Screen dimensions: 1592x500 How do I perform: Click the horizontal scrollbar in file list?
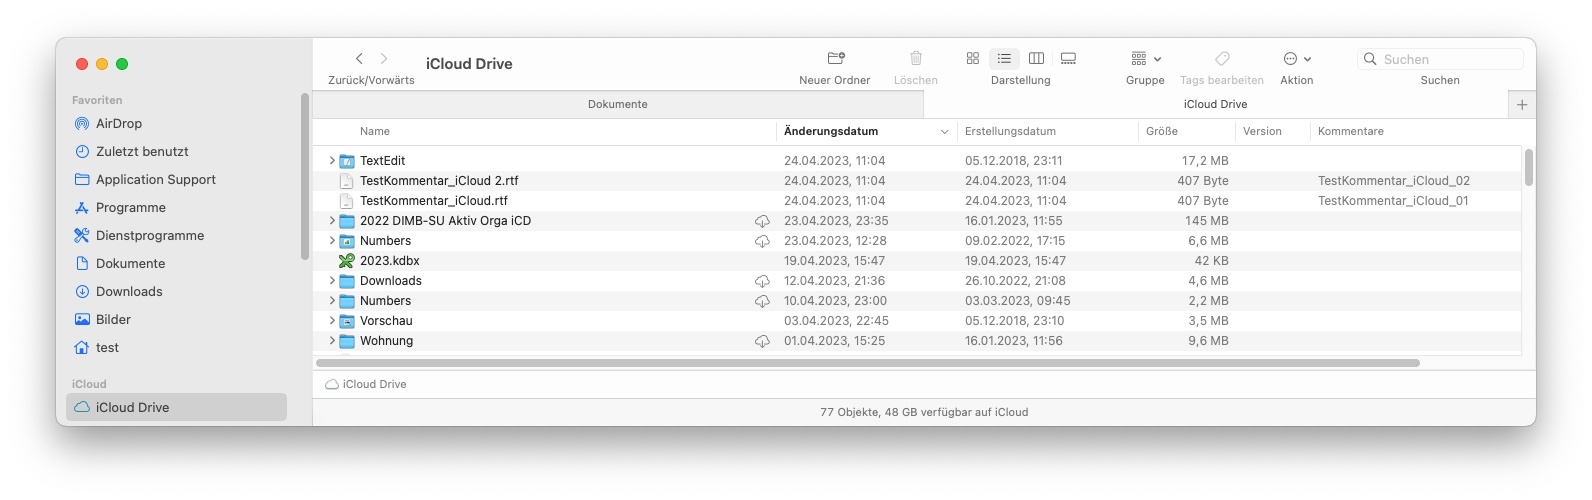(x=868, y=363)
